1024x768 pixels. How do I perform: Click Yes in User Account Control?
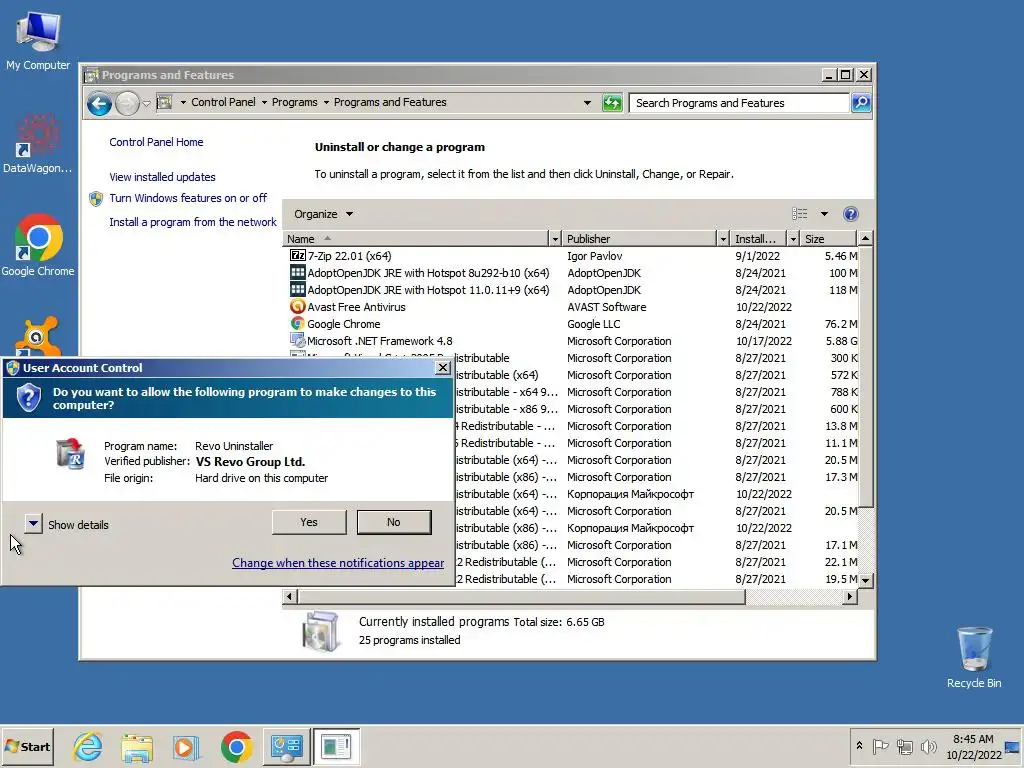(309, 522)
